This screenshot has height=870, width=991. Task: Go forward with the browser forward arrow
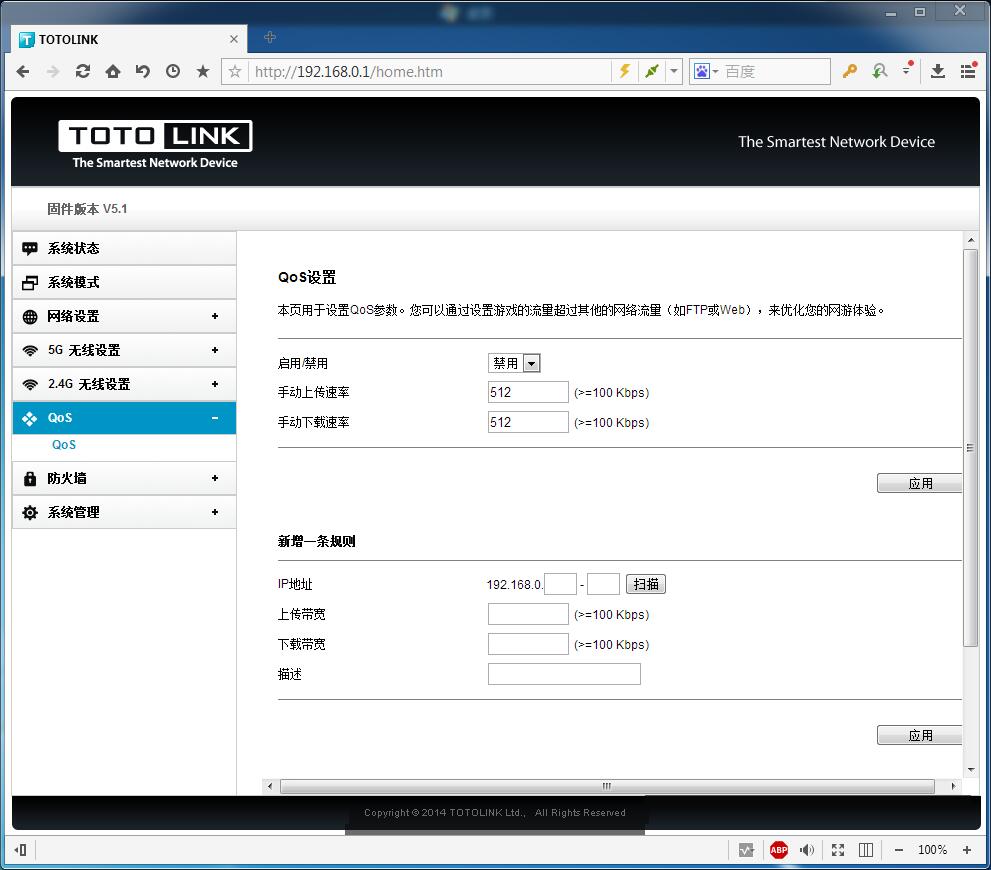coord(53,71)
